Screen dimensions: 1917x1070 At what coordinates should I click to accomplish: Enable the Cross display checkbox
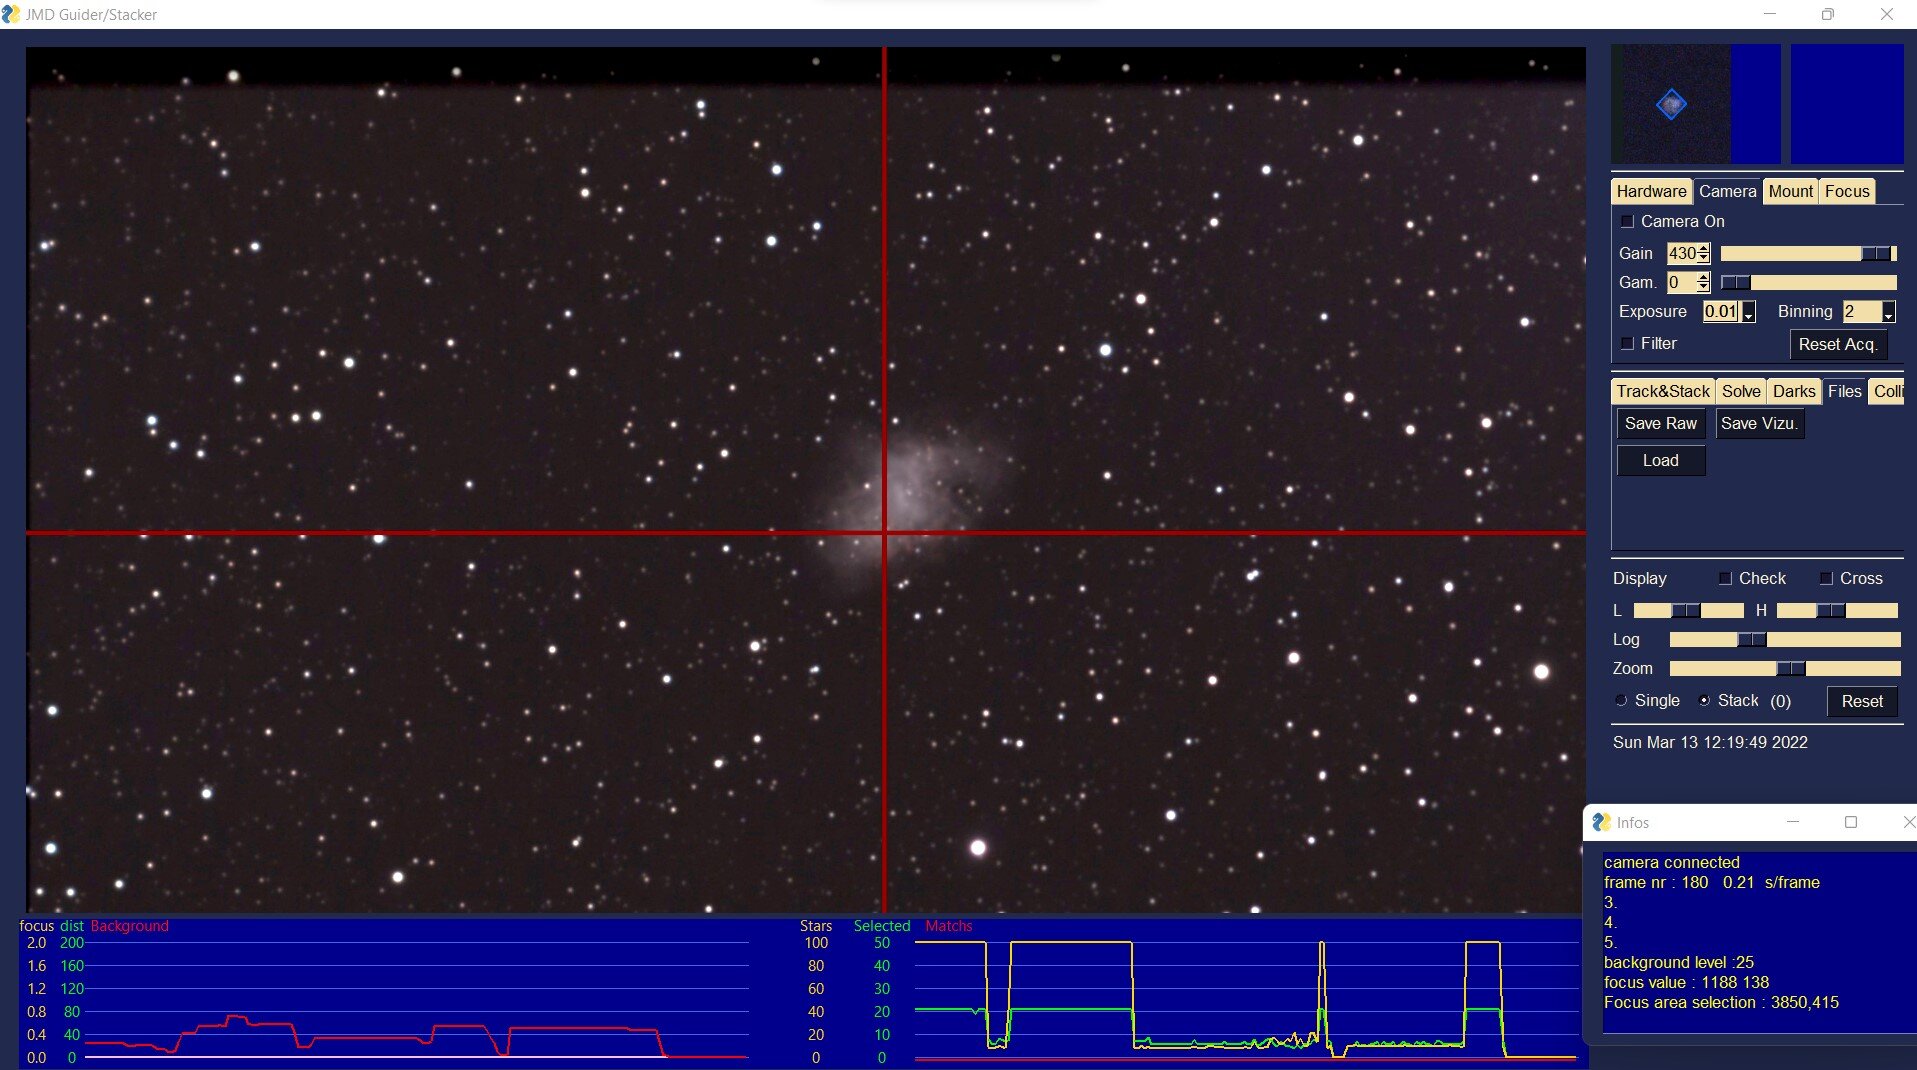click(x=1826, y=578)
